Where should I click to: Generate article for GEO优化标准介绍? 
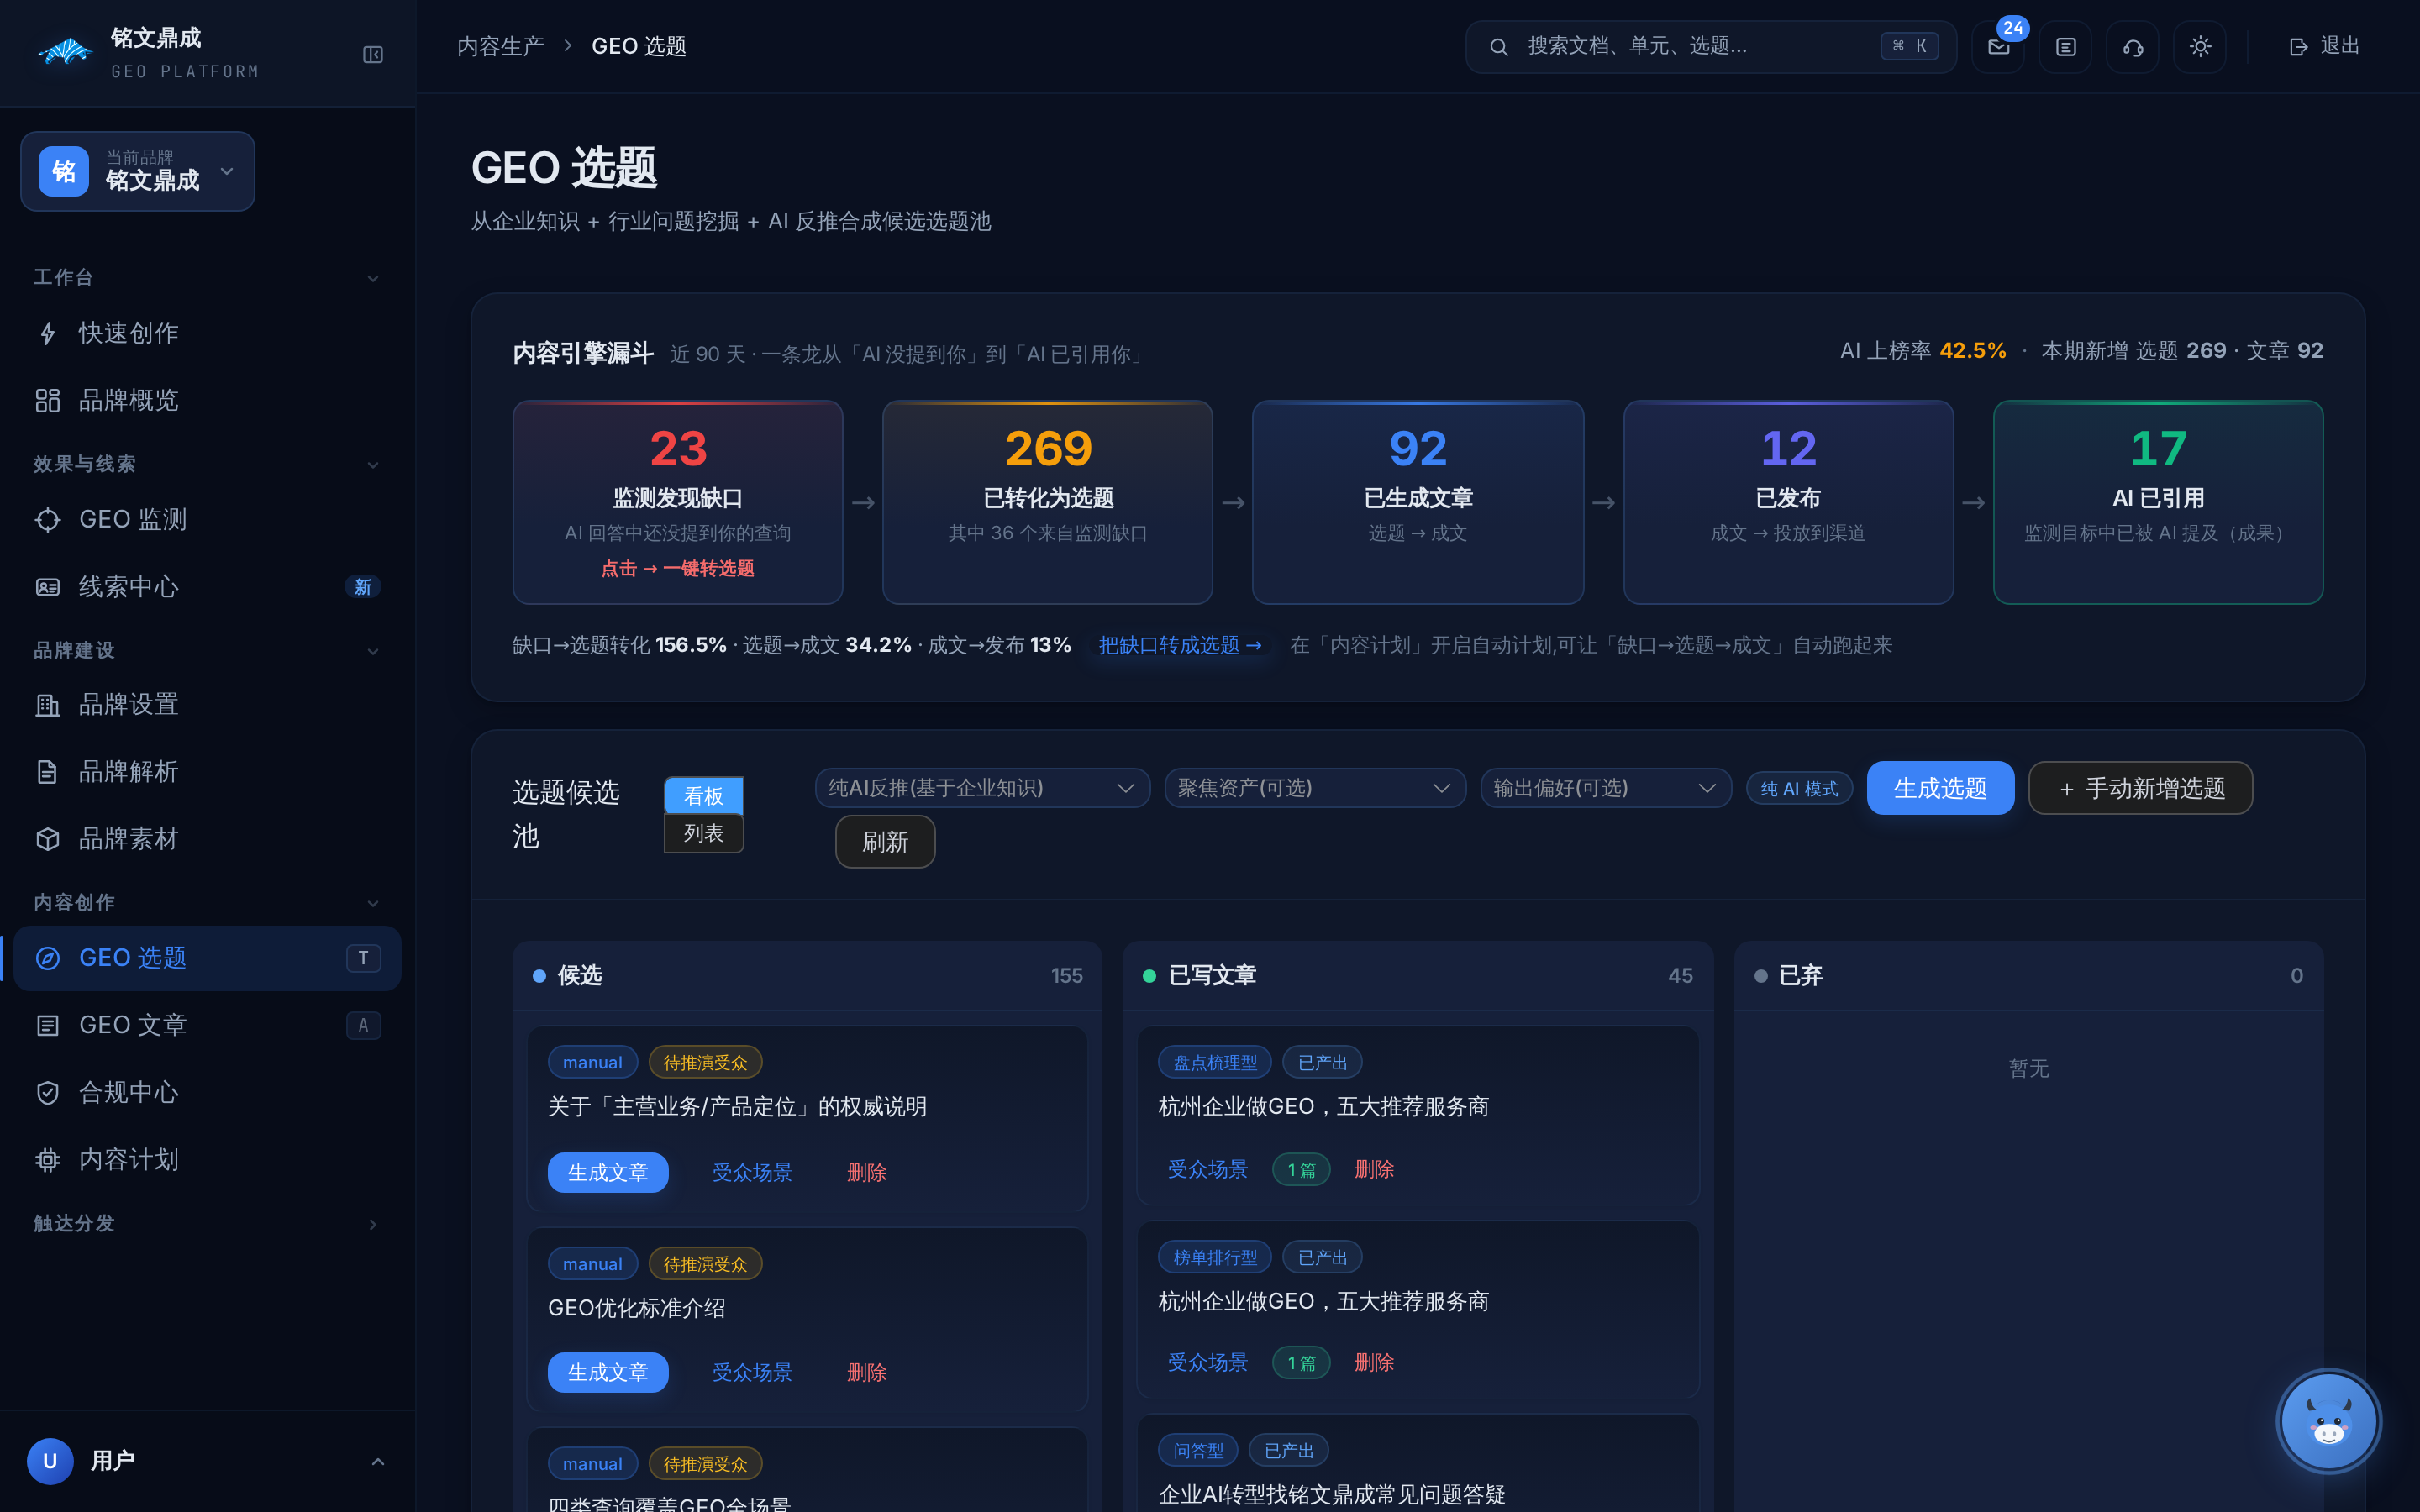coord(608,1372)
